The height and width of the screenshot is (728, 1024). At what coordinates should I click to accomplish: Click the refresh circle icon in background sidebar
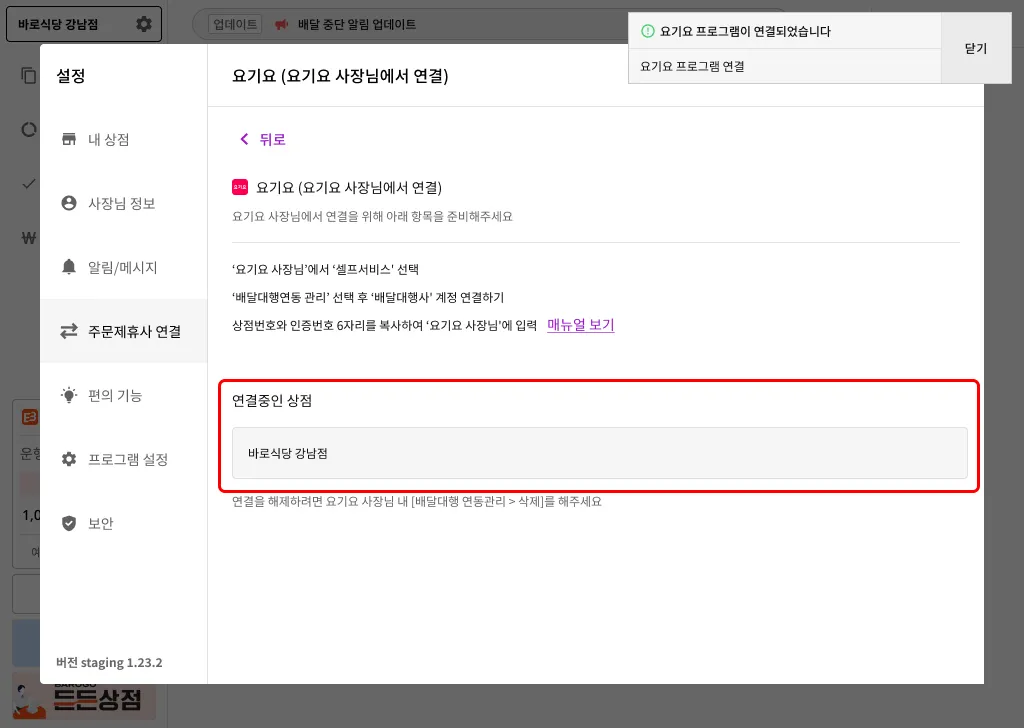point(29,129)
